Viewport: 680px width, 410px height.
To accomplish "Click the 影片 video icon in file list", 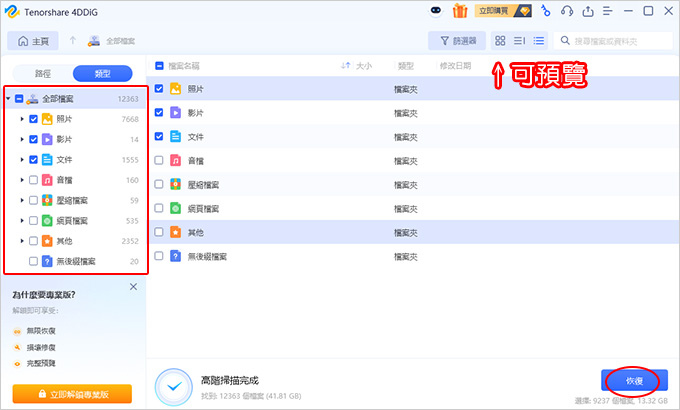I will click(175, 113).
